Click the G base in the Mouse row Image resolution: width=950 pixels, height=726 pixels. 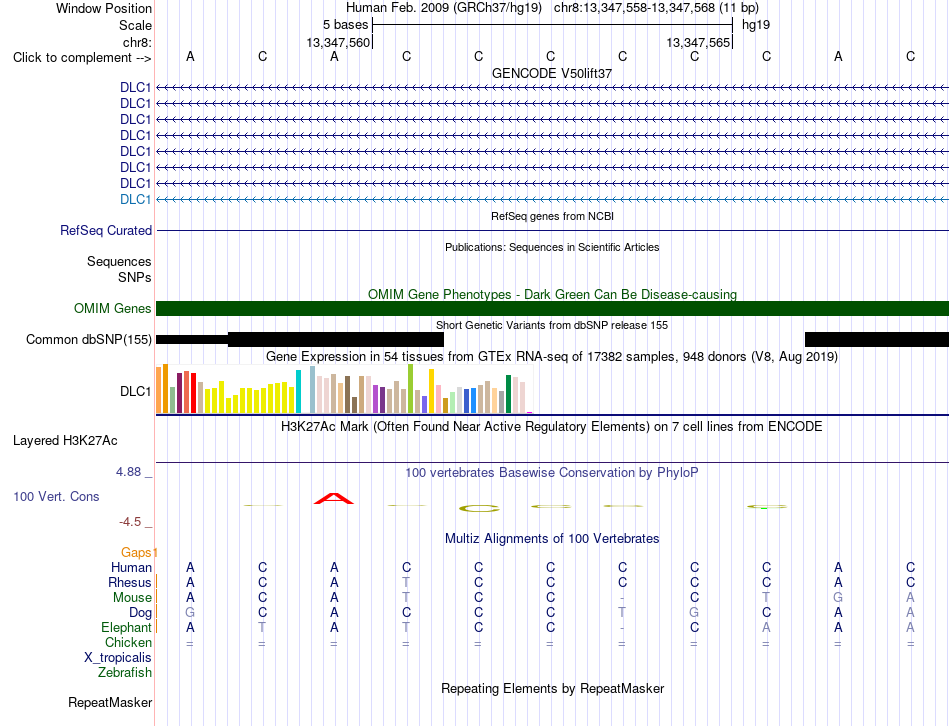pyautogui.click(x=838, y=598)
